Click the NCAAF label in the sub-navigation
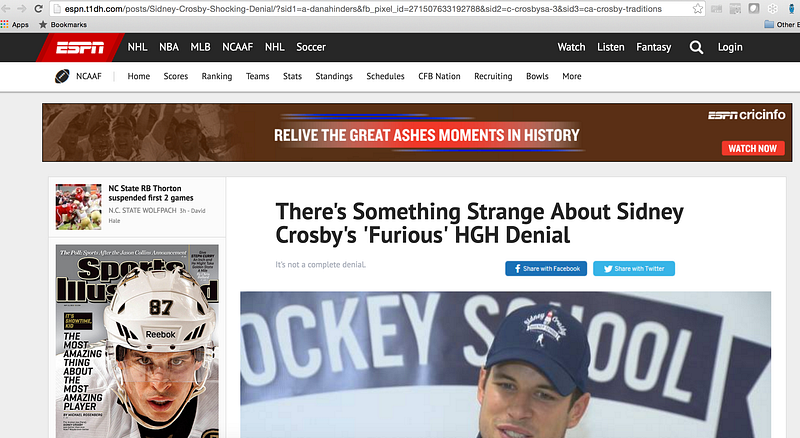800x438 pixels. click(x=89, y=76)
